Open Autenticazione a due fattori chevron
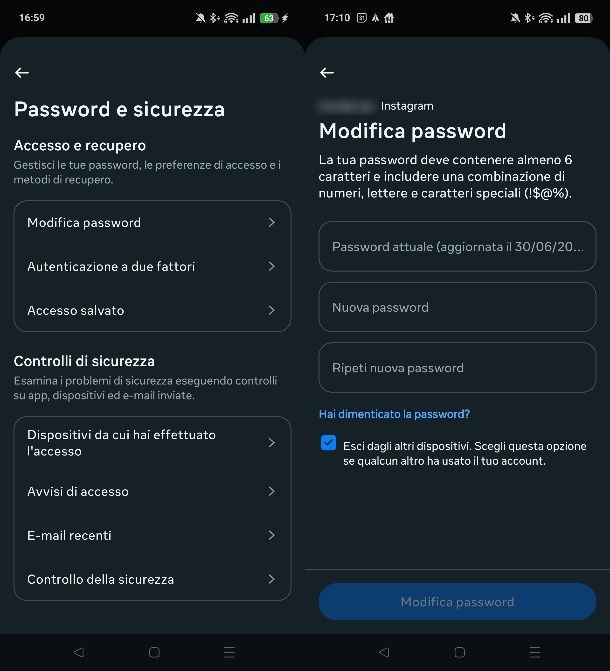Image resolution: width=610 pixels, height=671 pixels. [271, 267]
